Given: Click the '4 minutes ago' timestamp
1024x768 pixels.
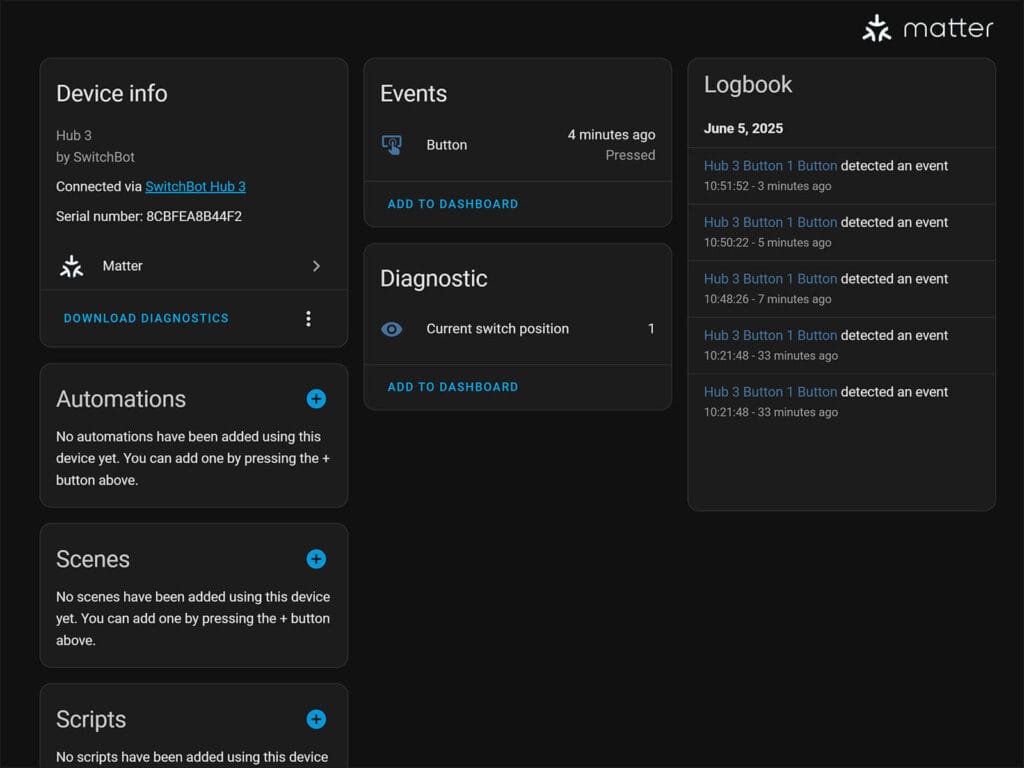Looking at the screenshot, I should (611, 135).
